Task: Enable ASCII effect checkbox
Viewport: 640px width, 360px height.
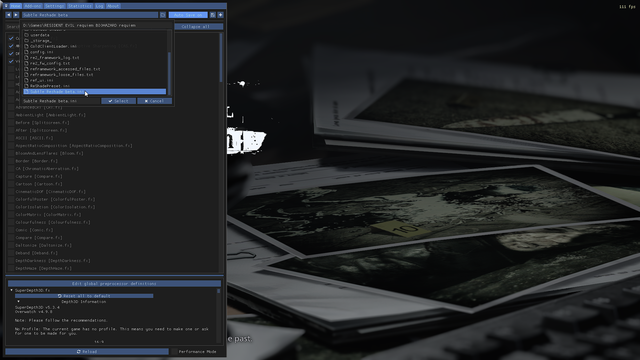Action: (x=11, y=138)
